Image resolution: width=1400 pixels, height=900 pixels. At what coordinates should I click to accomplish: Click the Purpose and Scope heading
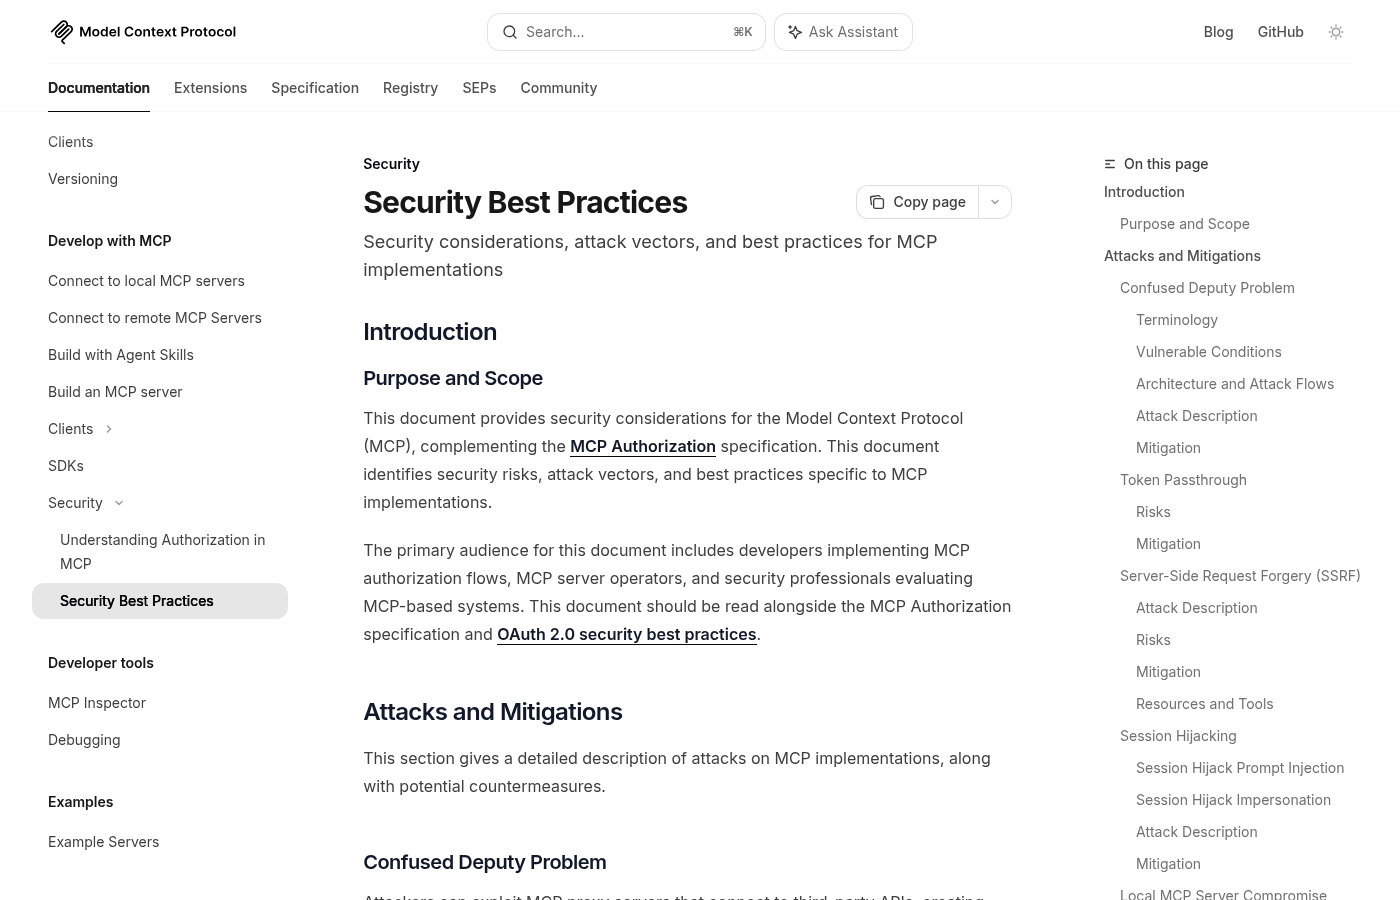[453, 378]
